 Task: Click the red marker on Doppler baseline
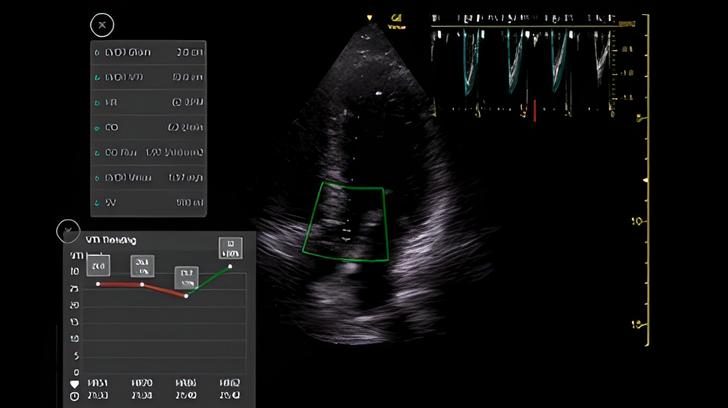tap(534, 109)
